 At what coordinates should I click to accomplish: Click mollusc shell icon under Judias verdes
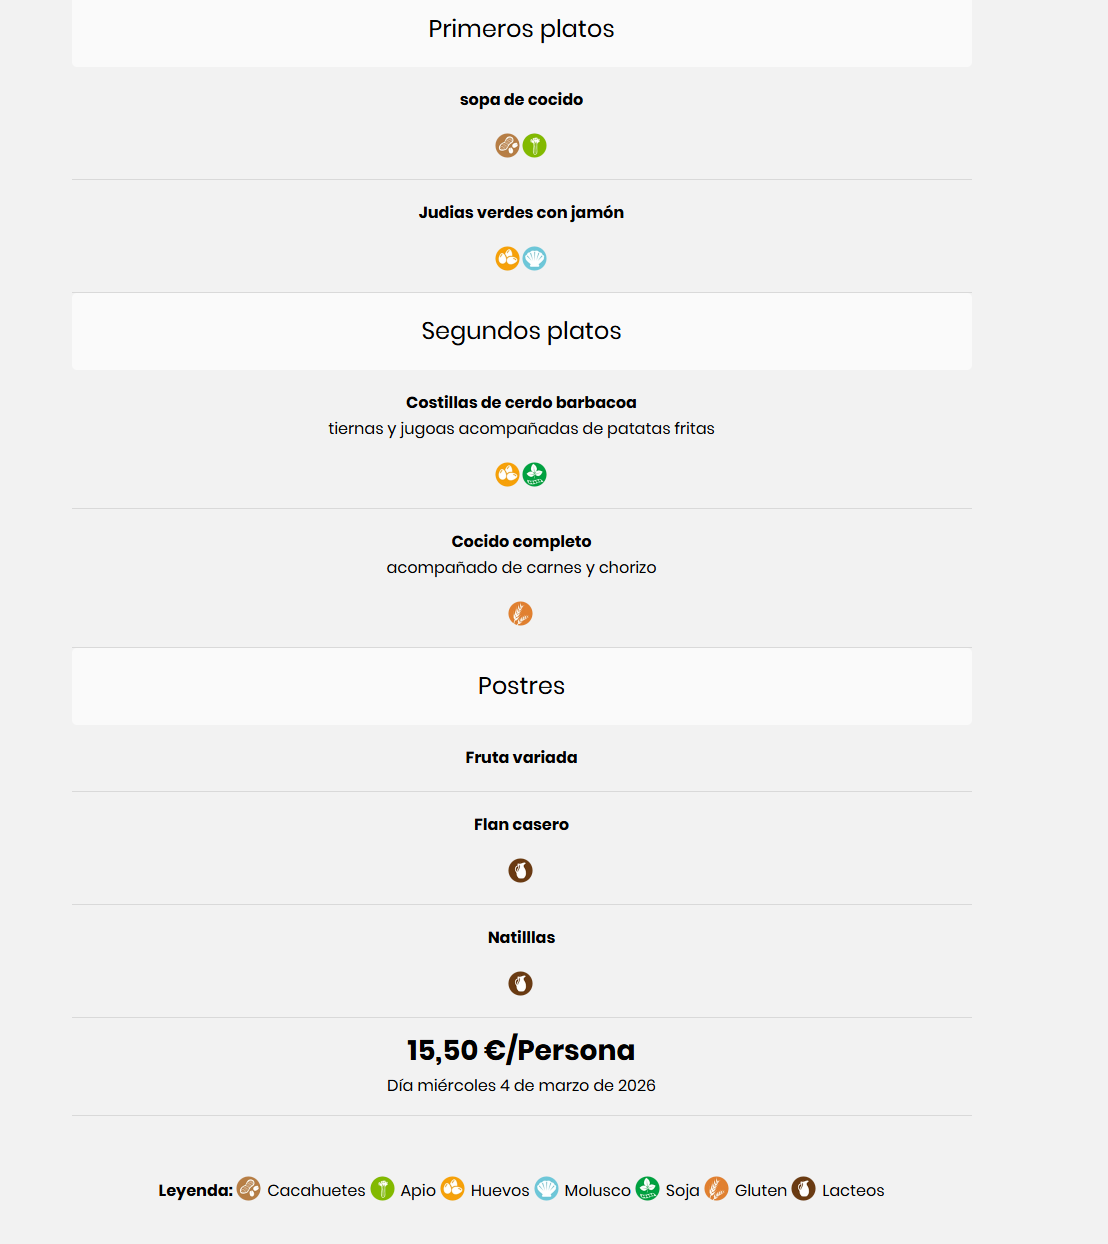(535, 259)
